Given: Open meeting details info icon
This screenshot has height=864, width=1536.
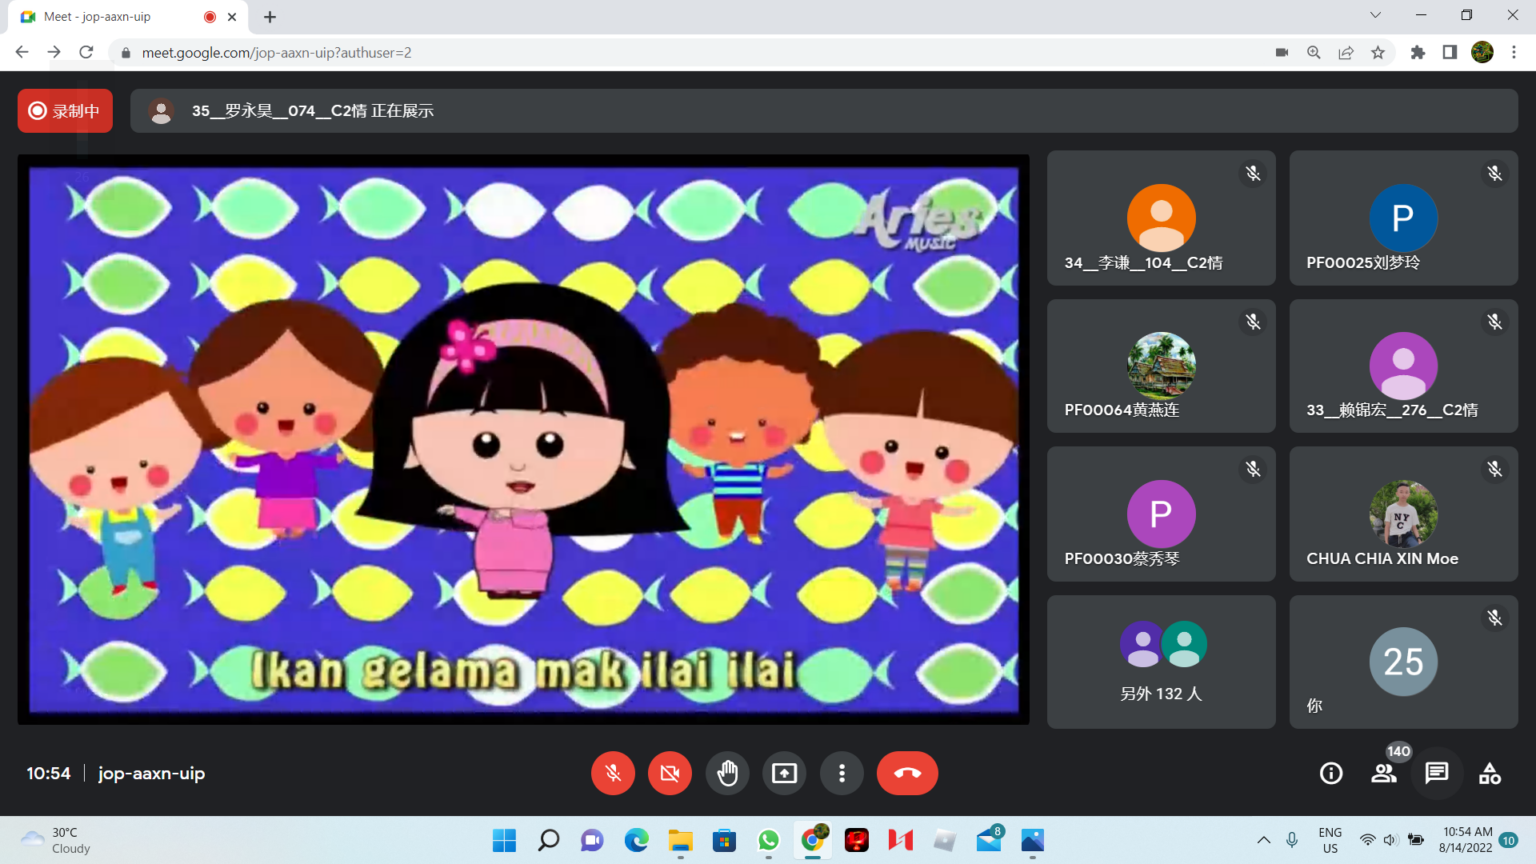Looking at the screenshot, I should [x=1331, y=773].
